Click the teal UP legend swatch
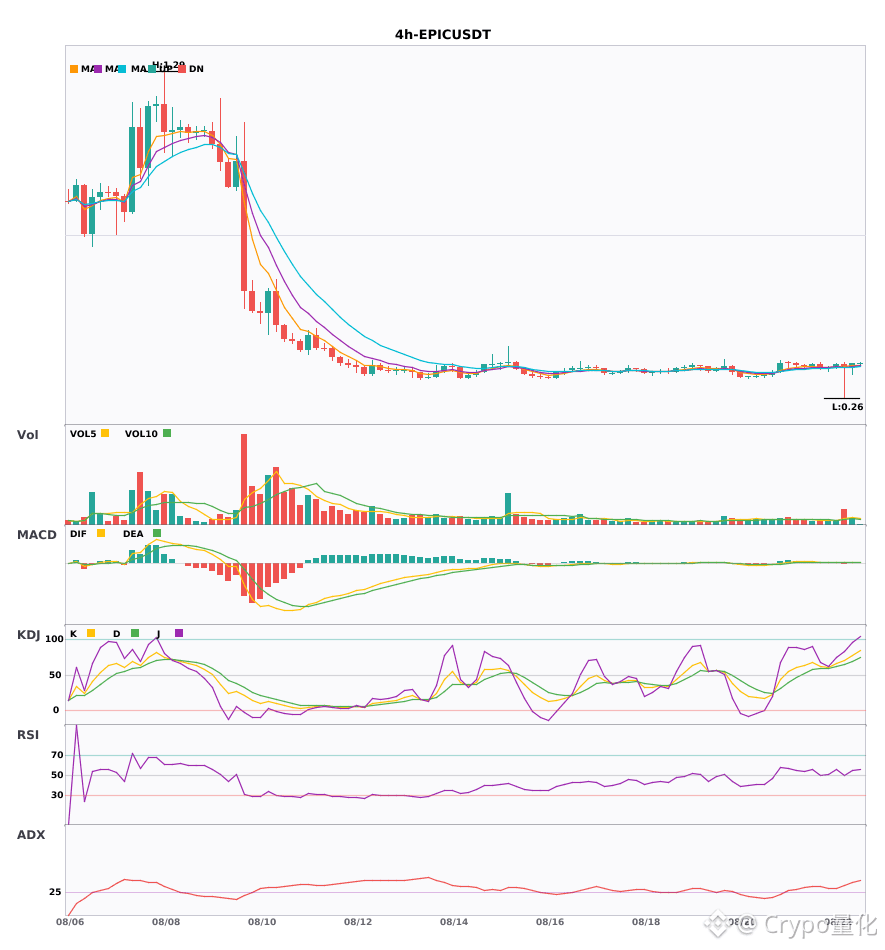The width and height of the screenshot is (885, 950). 152,69
